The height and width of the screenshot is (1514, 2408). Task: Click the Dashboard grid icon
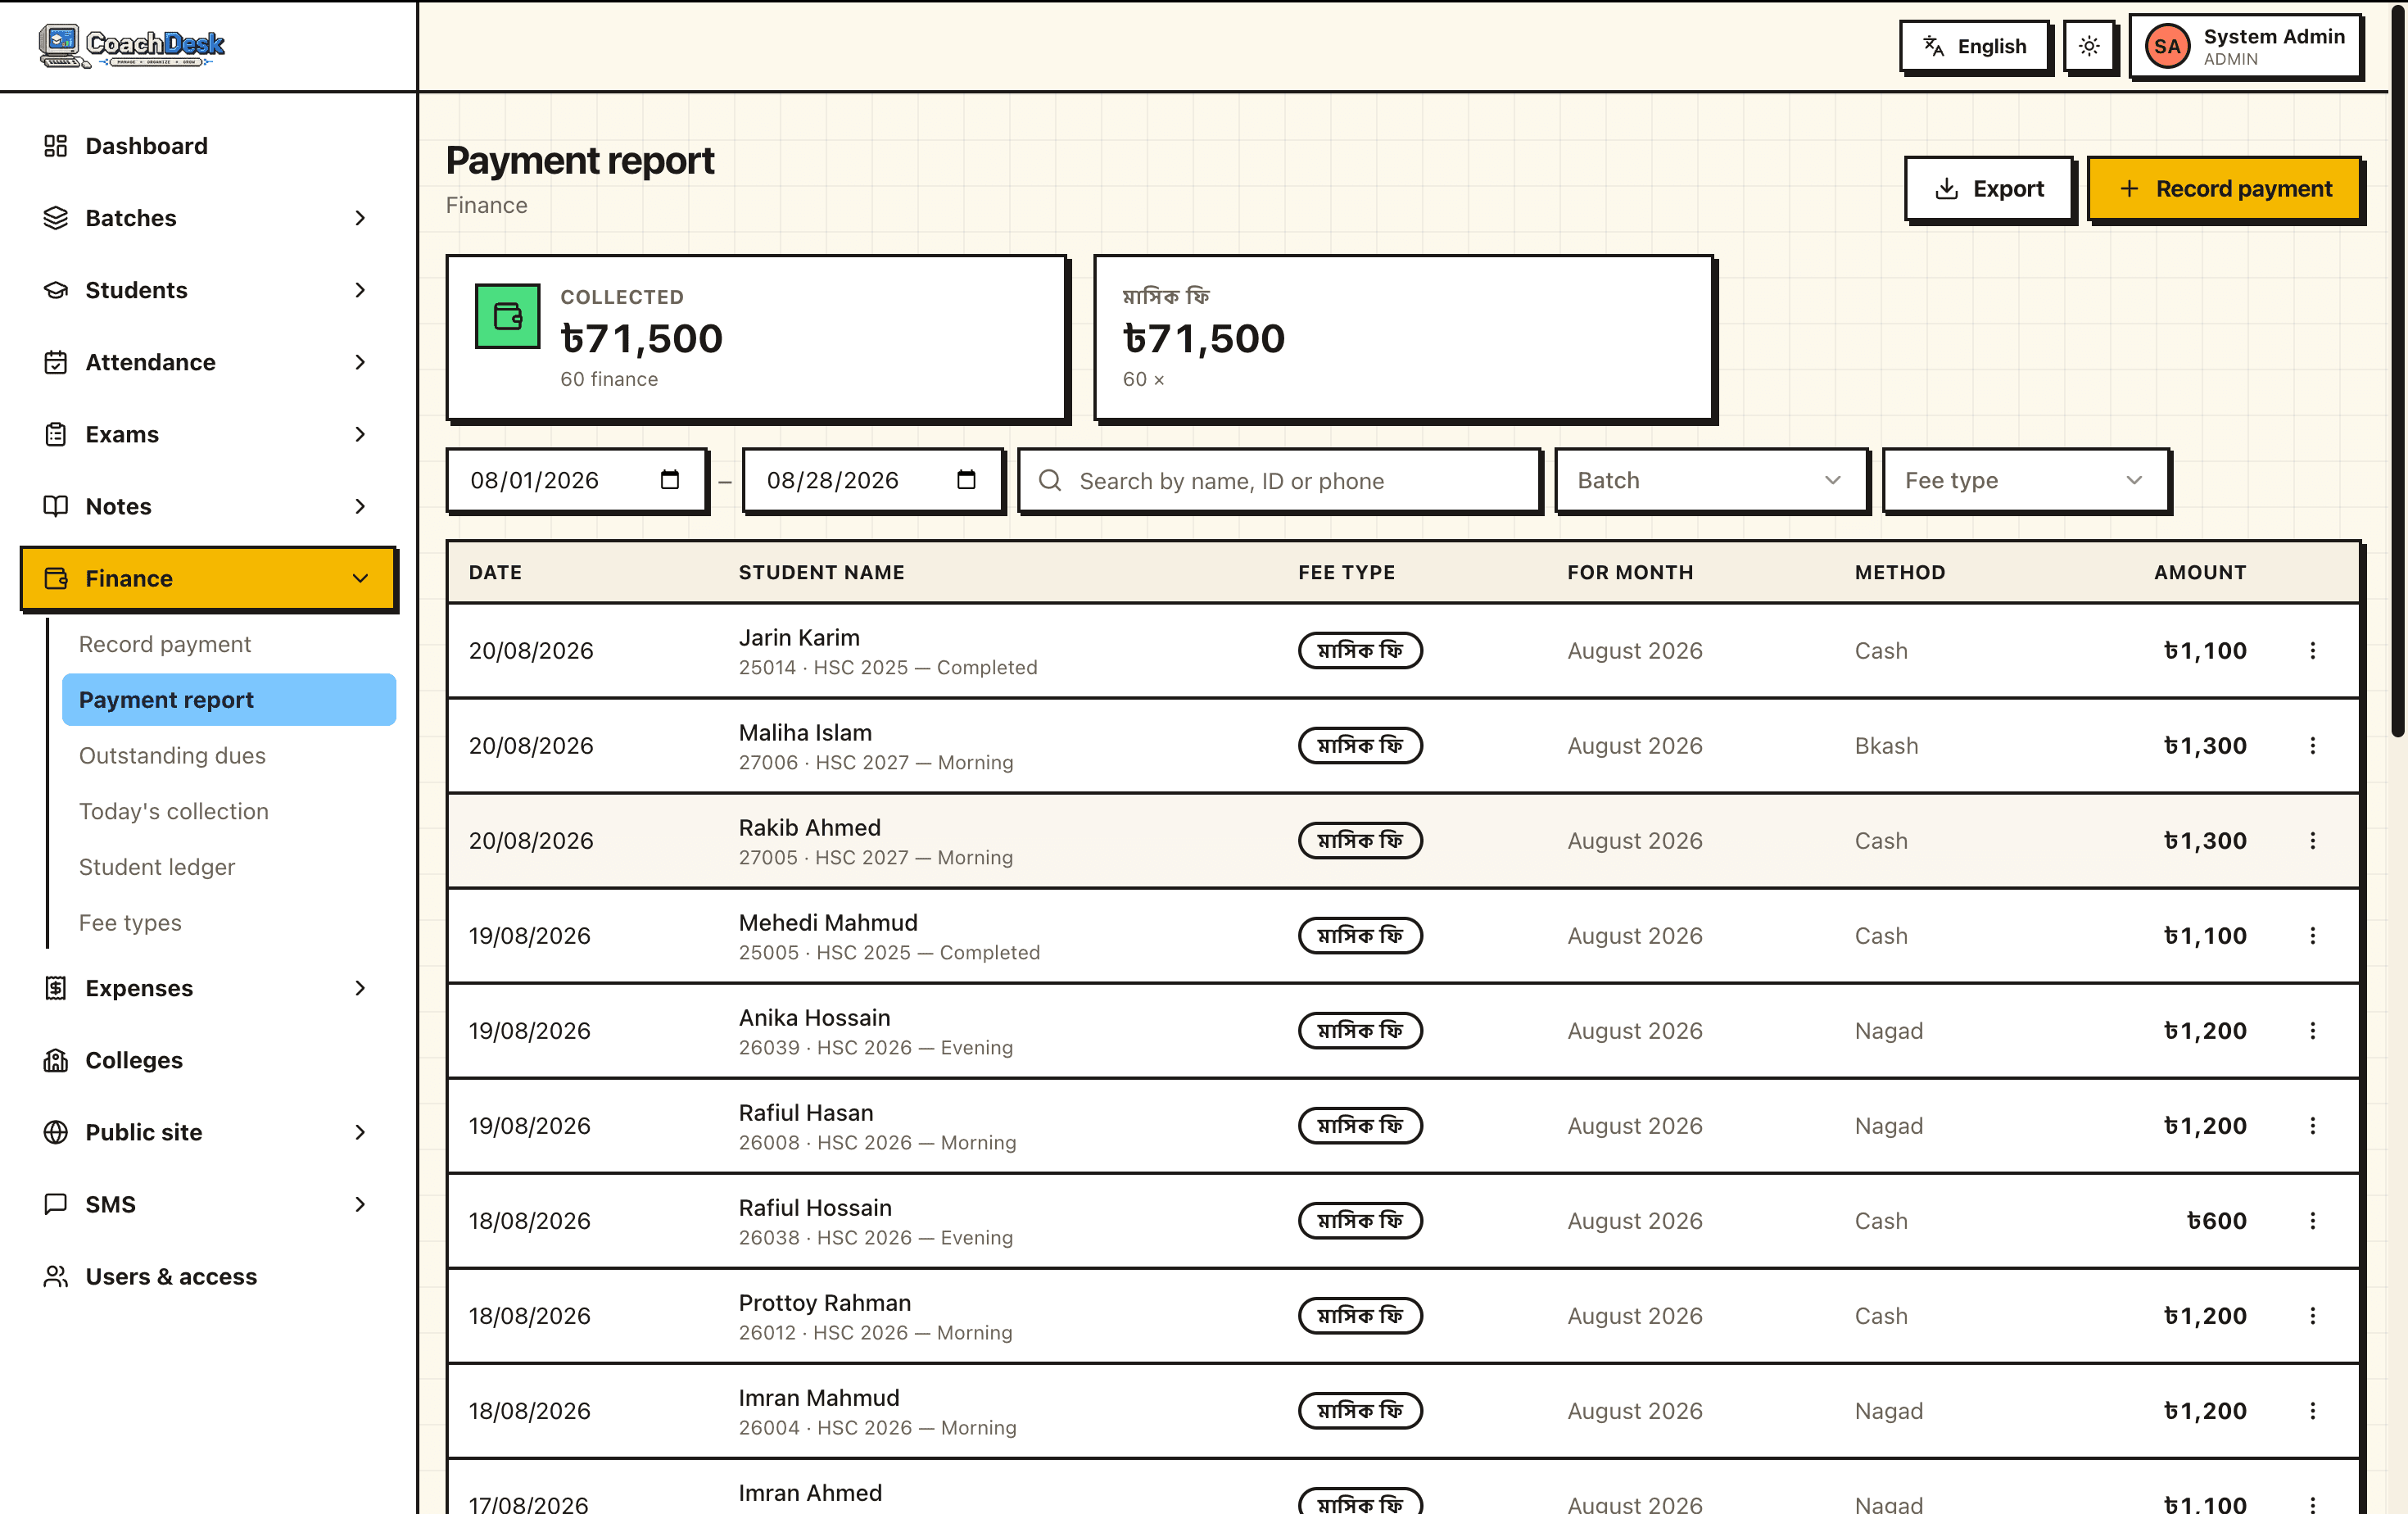pyautogui.click(x=56, y=146)
